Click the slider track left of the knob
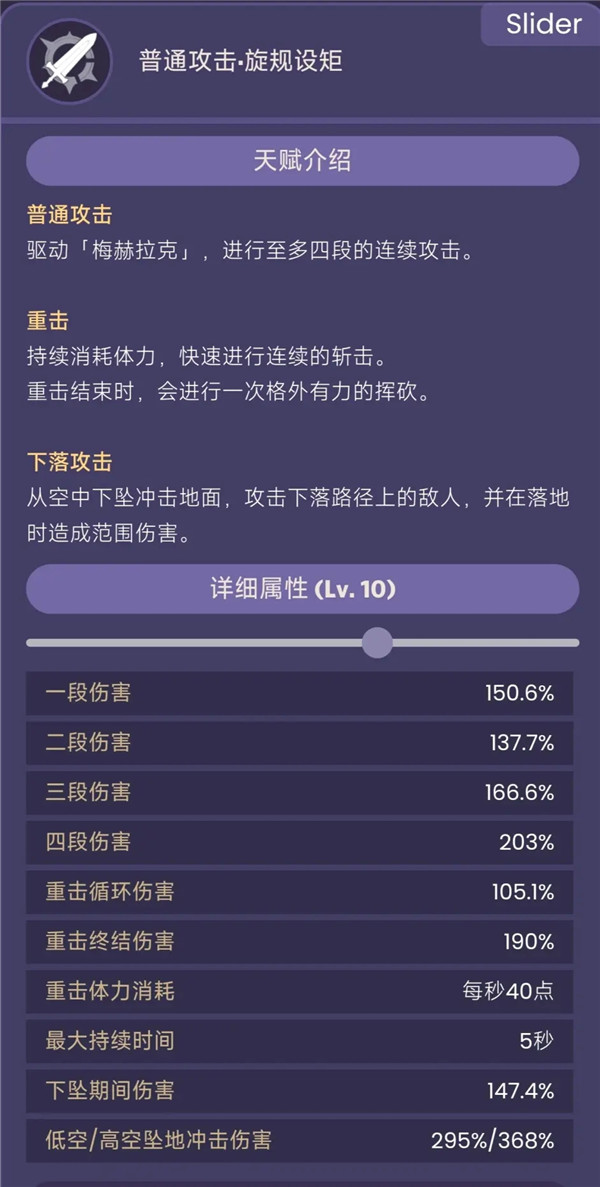This screenshot has width=600, height=1187. (x=200, y=641)
